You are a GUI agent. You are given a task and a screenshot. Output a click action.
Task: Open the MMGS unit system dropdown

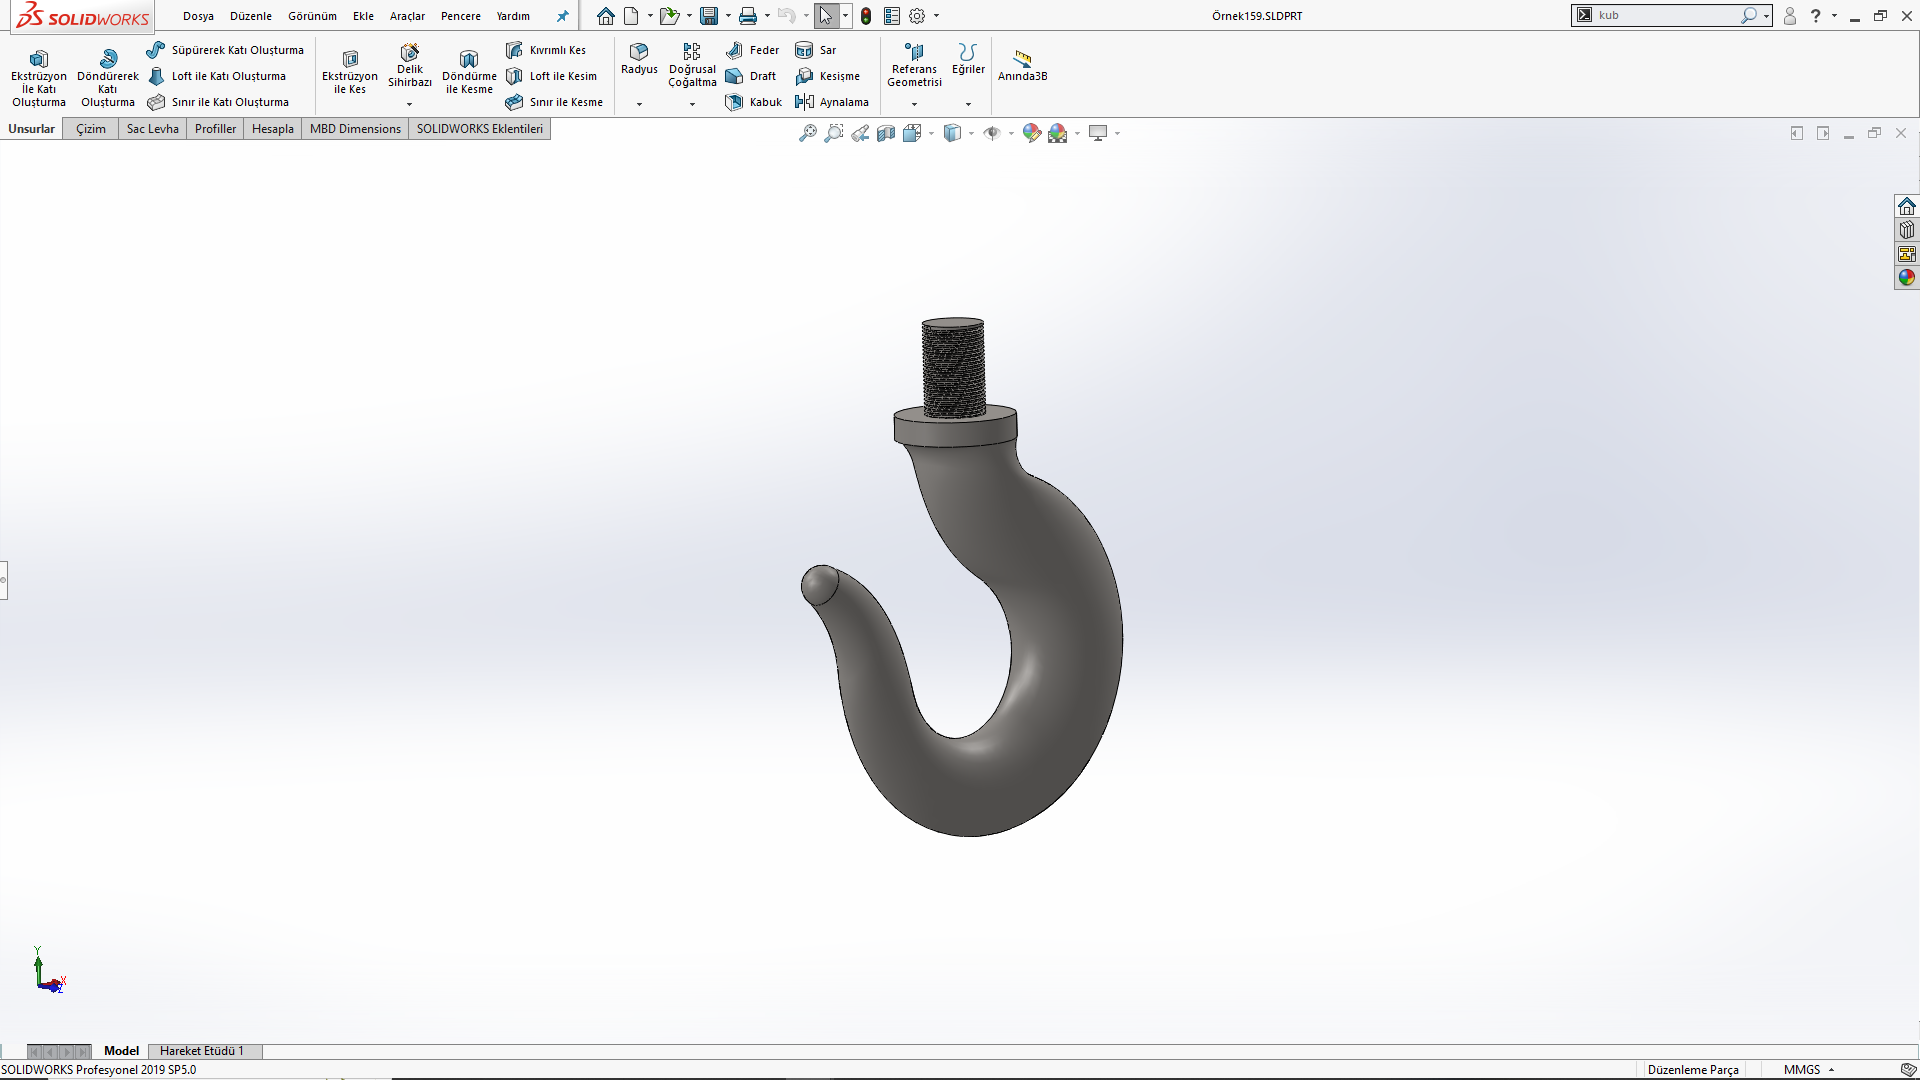[1808, 1070]
